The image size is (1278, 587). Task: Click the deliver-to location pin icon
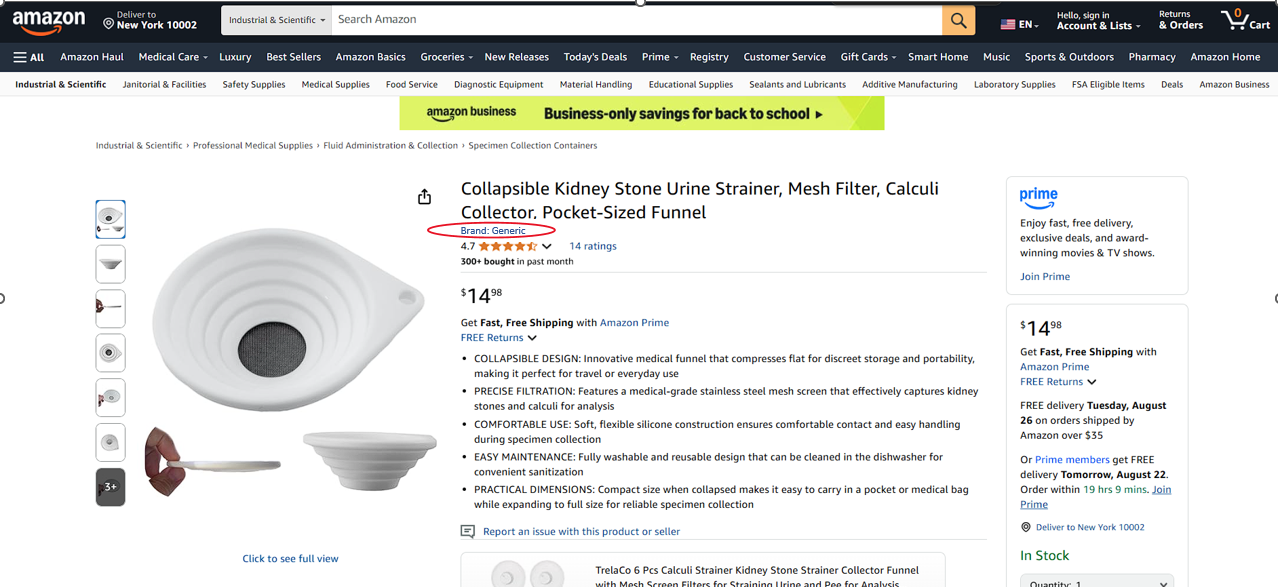pos(108,22)
